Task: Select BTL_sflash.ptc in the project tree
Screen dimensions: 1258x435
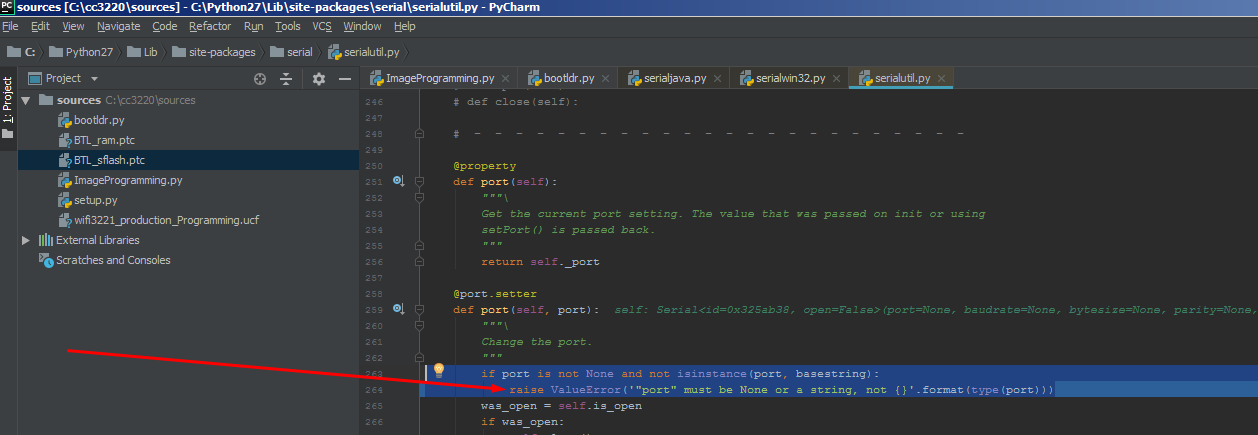Action: (188, 160)
